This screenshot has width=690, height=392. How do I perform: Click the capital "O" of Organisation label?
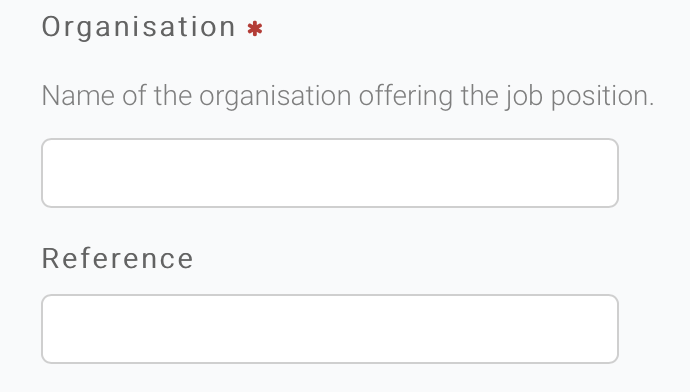click(x=51, y=27)
